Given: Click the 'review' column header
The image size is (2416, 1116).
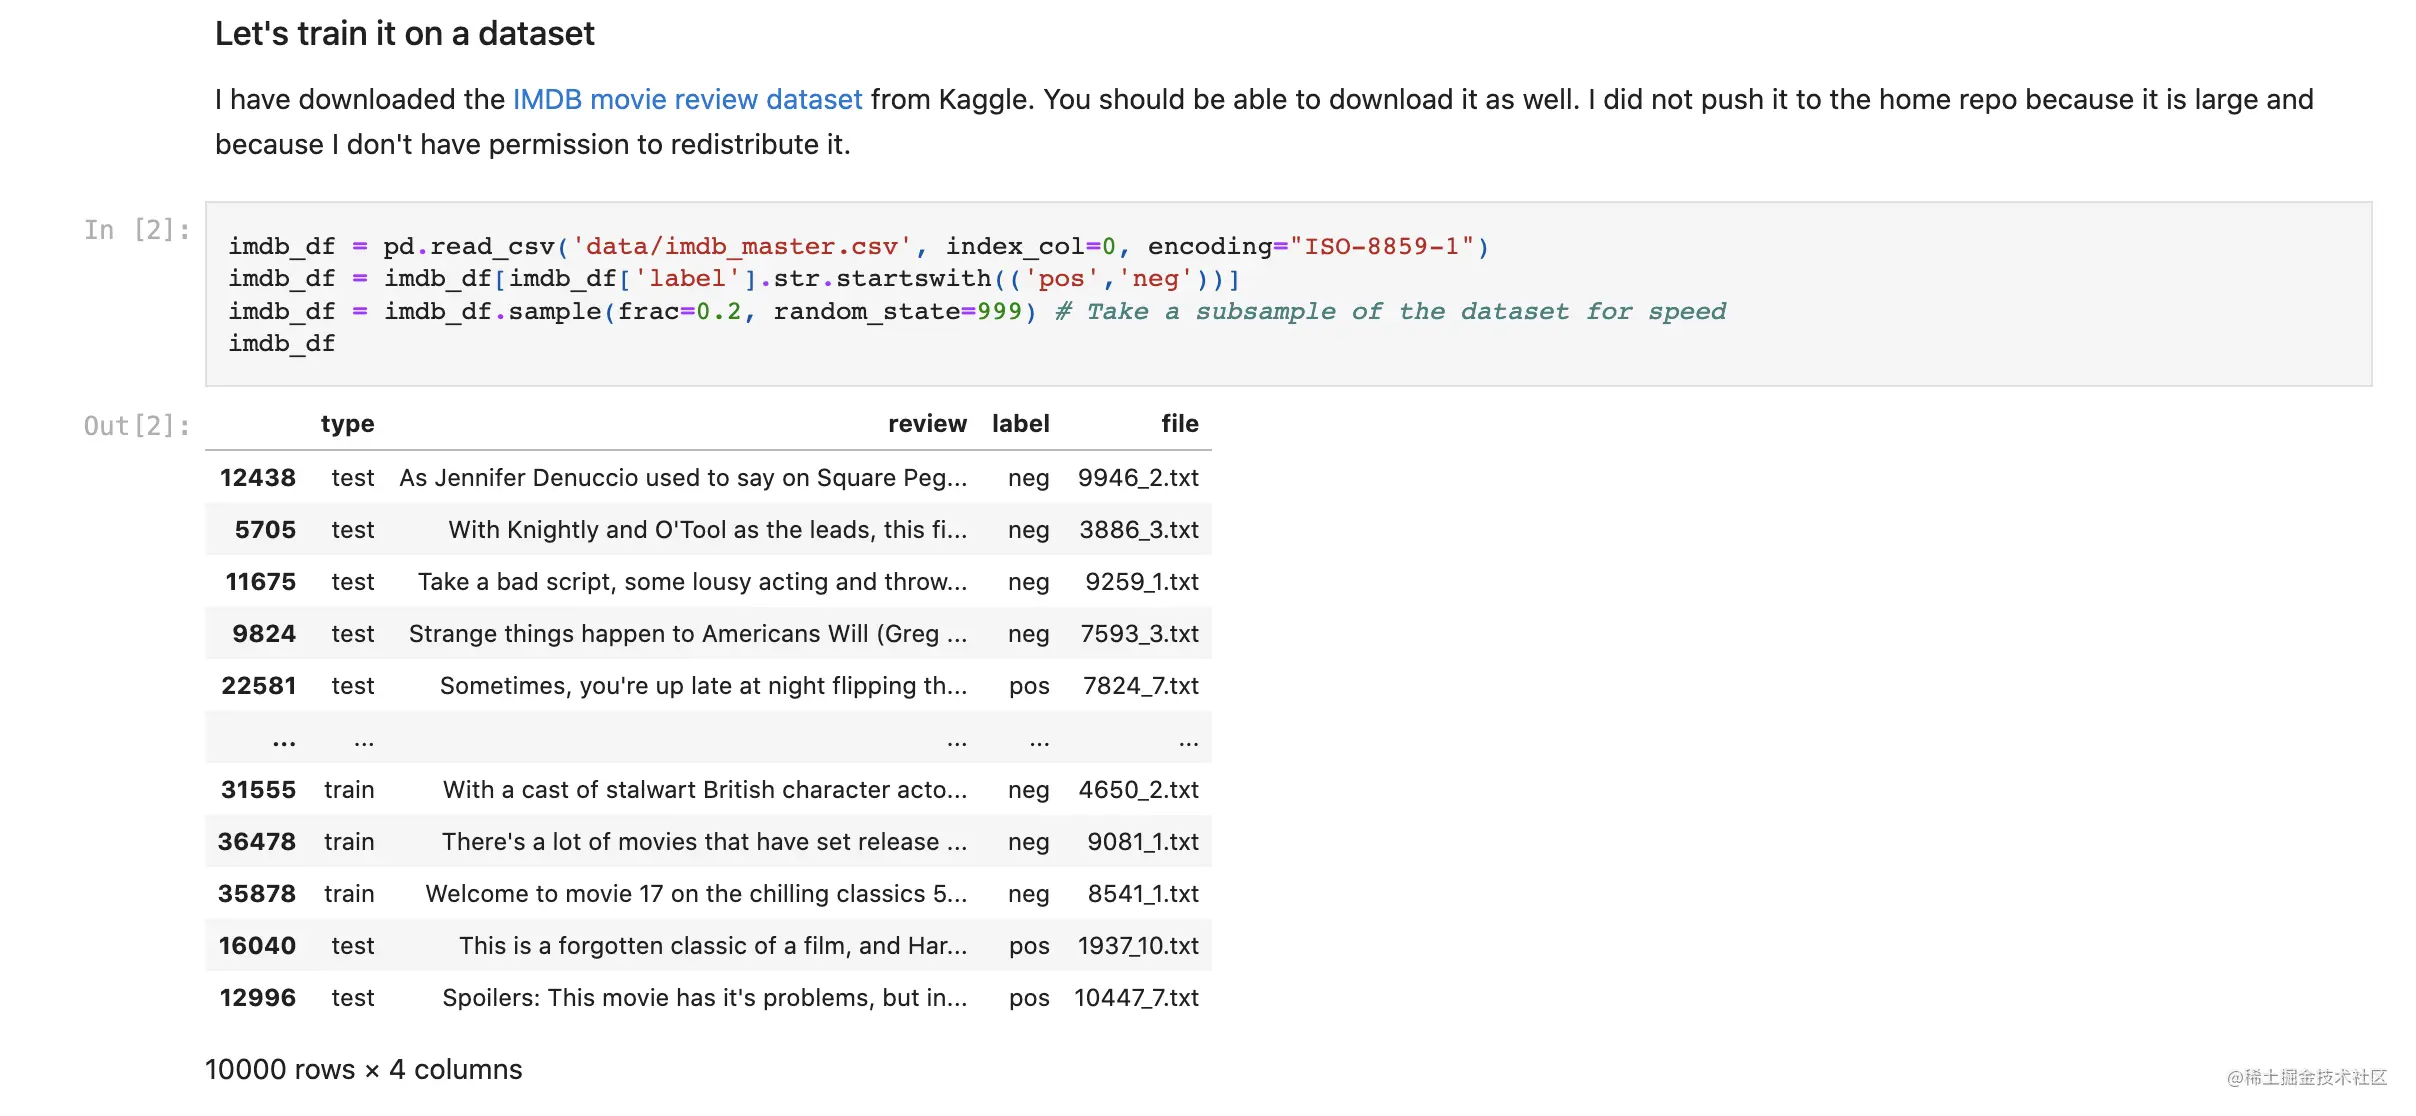Looking at the screenshot, I should click(x=927, y=424).
